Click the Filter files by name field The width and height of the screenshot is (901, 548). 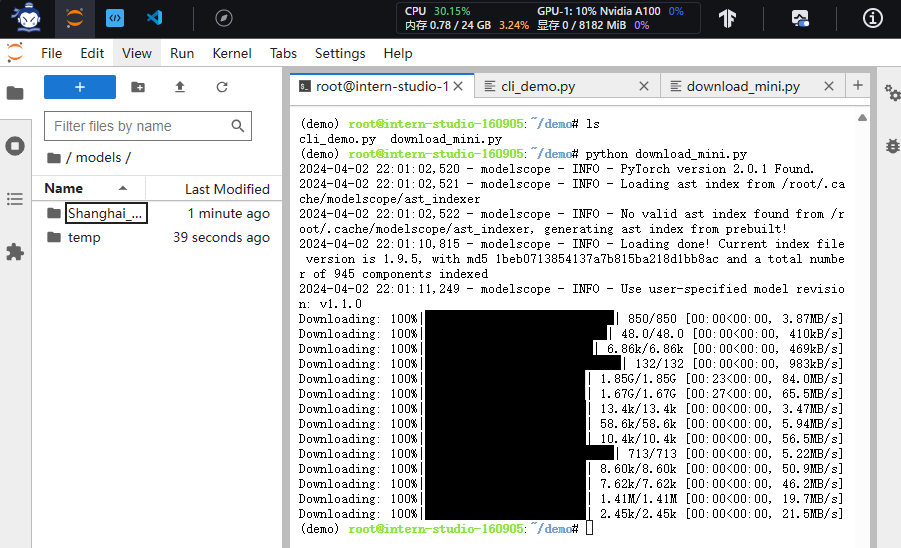pos(148,126)
